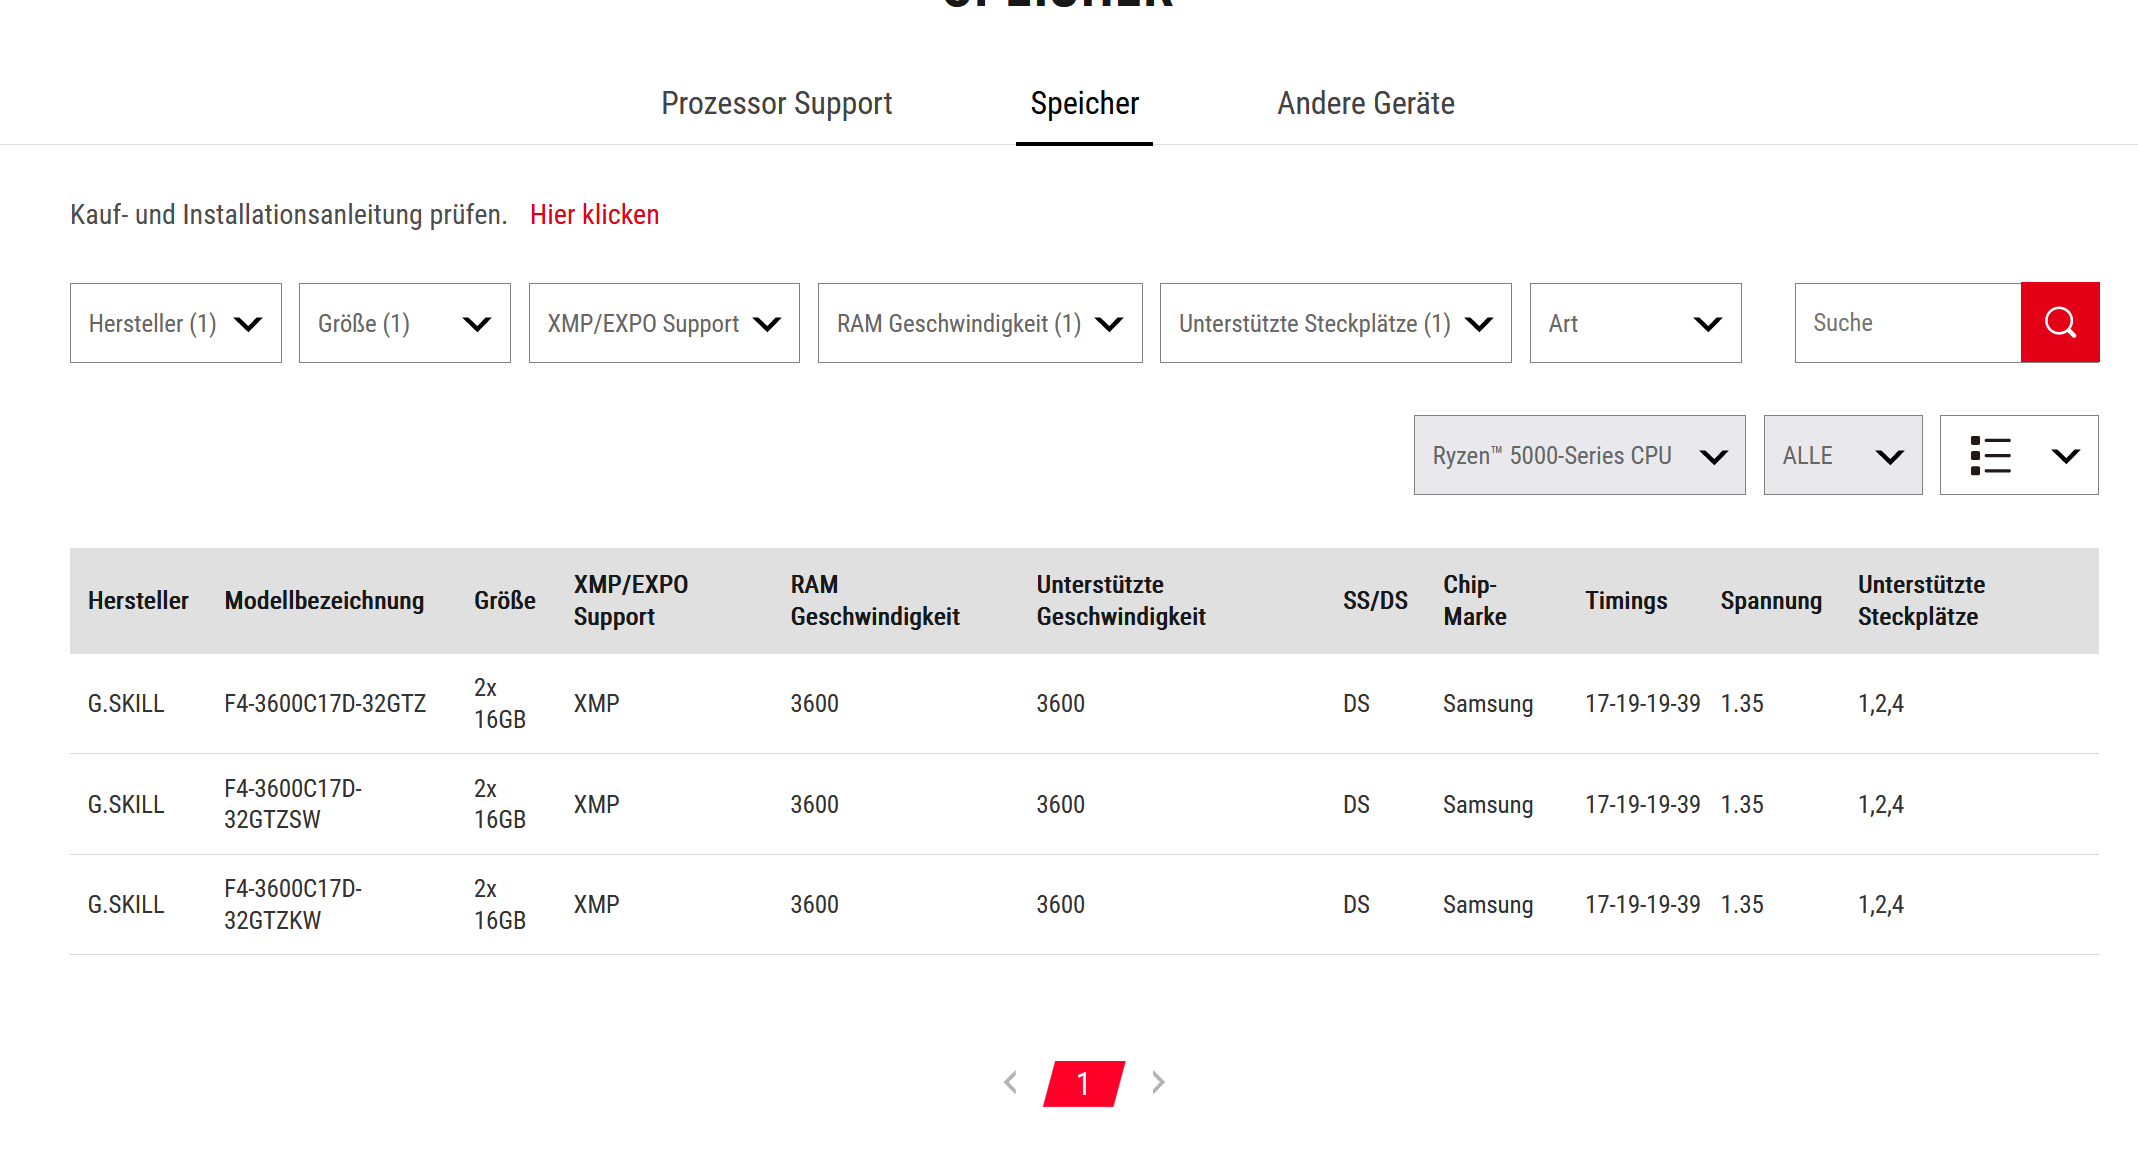Select page 1 in the pagination
This screenshot has height=1153, width=2138.
[1083, 1084]
